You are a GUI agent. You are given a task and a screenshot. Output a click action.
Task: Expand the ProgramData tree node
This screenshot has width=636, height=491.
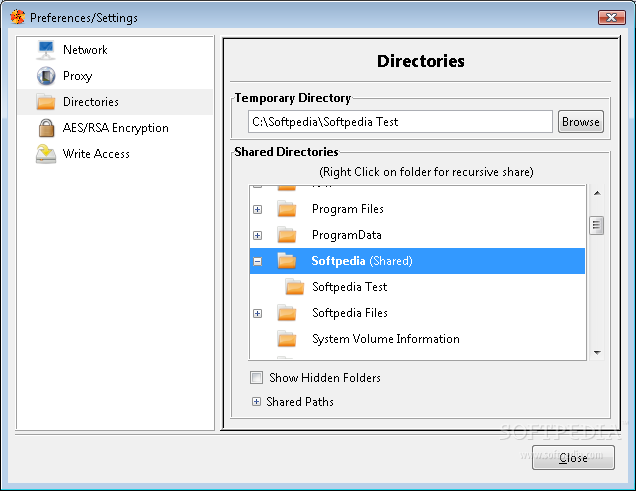coord(257,235)
